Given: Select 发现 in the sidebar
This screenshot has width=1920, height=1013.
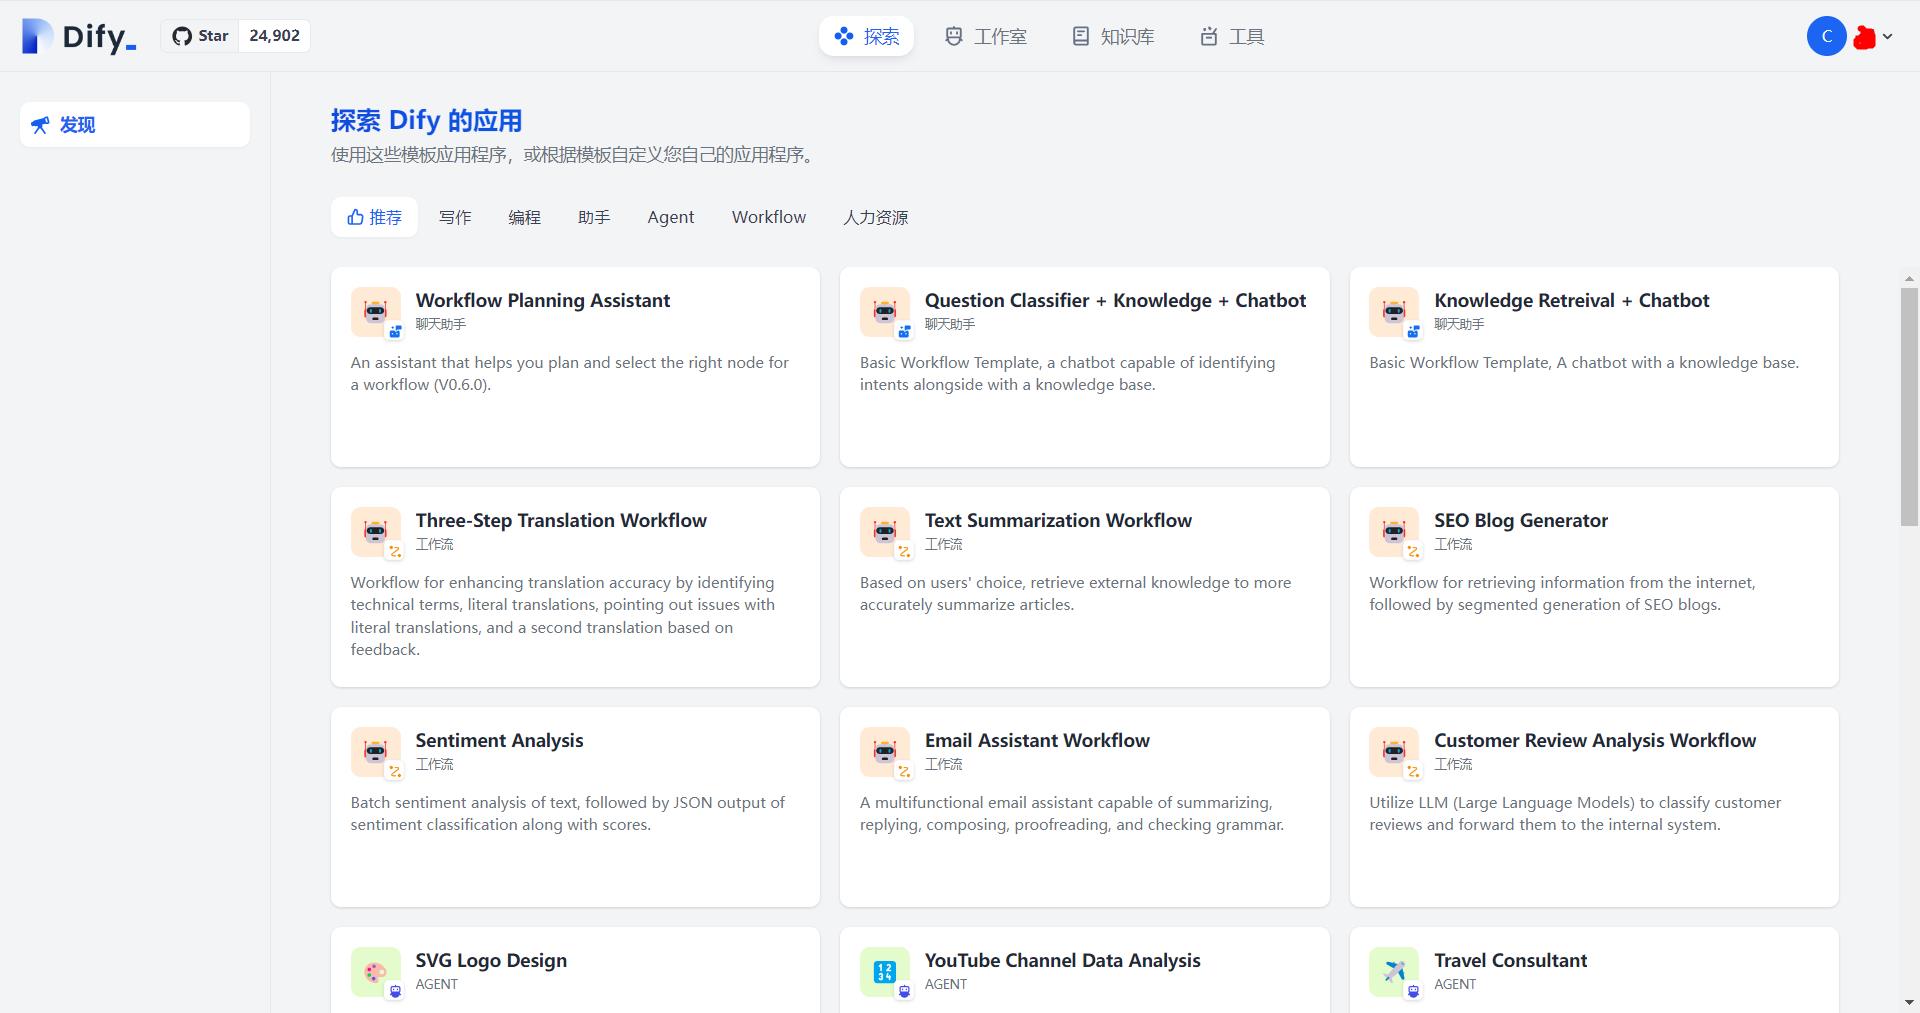Looking at the screenshot, I should point(135,124).
